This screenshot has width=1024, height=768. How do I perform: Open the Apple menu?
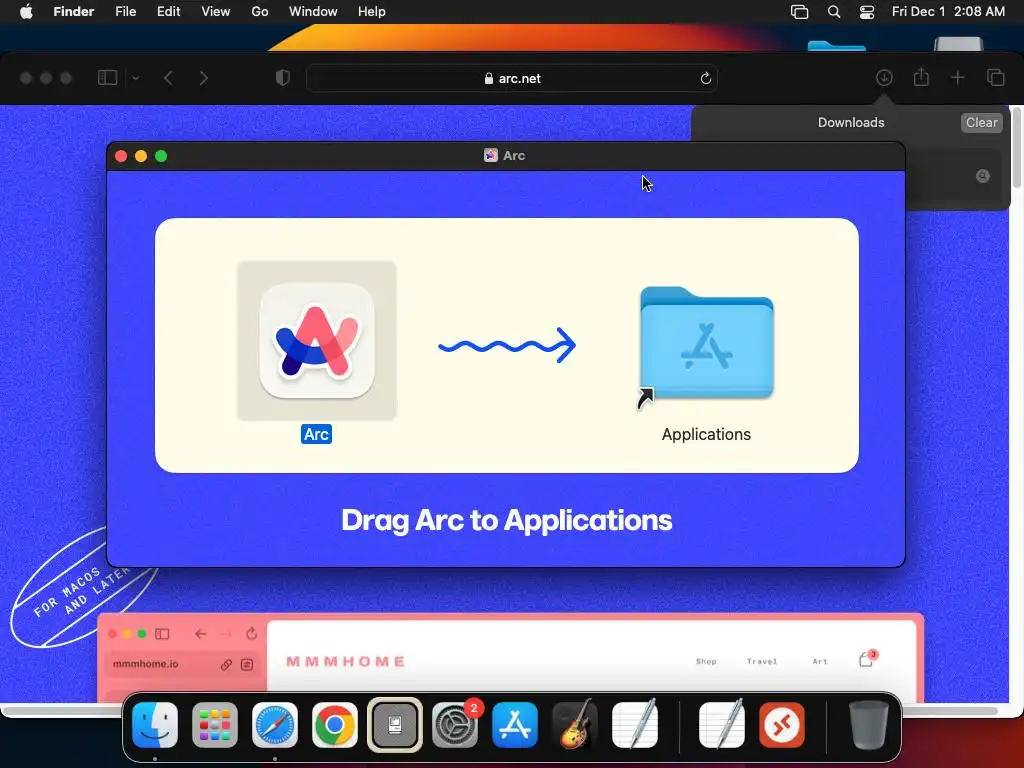[26, 11]
